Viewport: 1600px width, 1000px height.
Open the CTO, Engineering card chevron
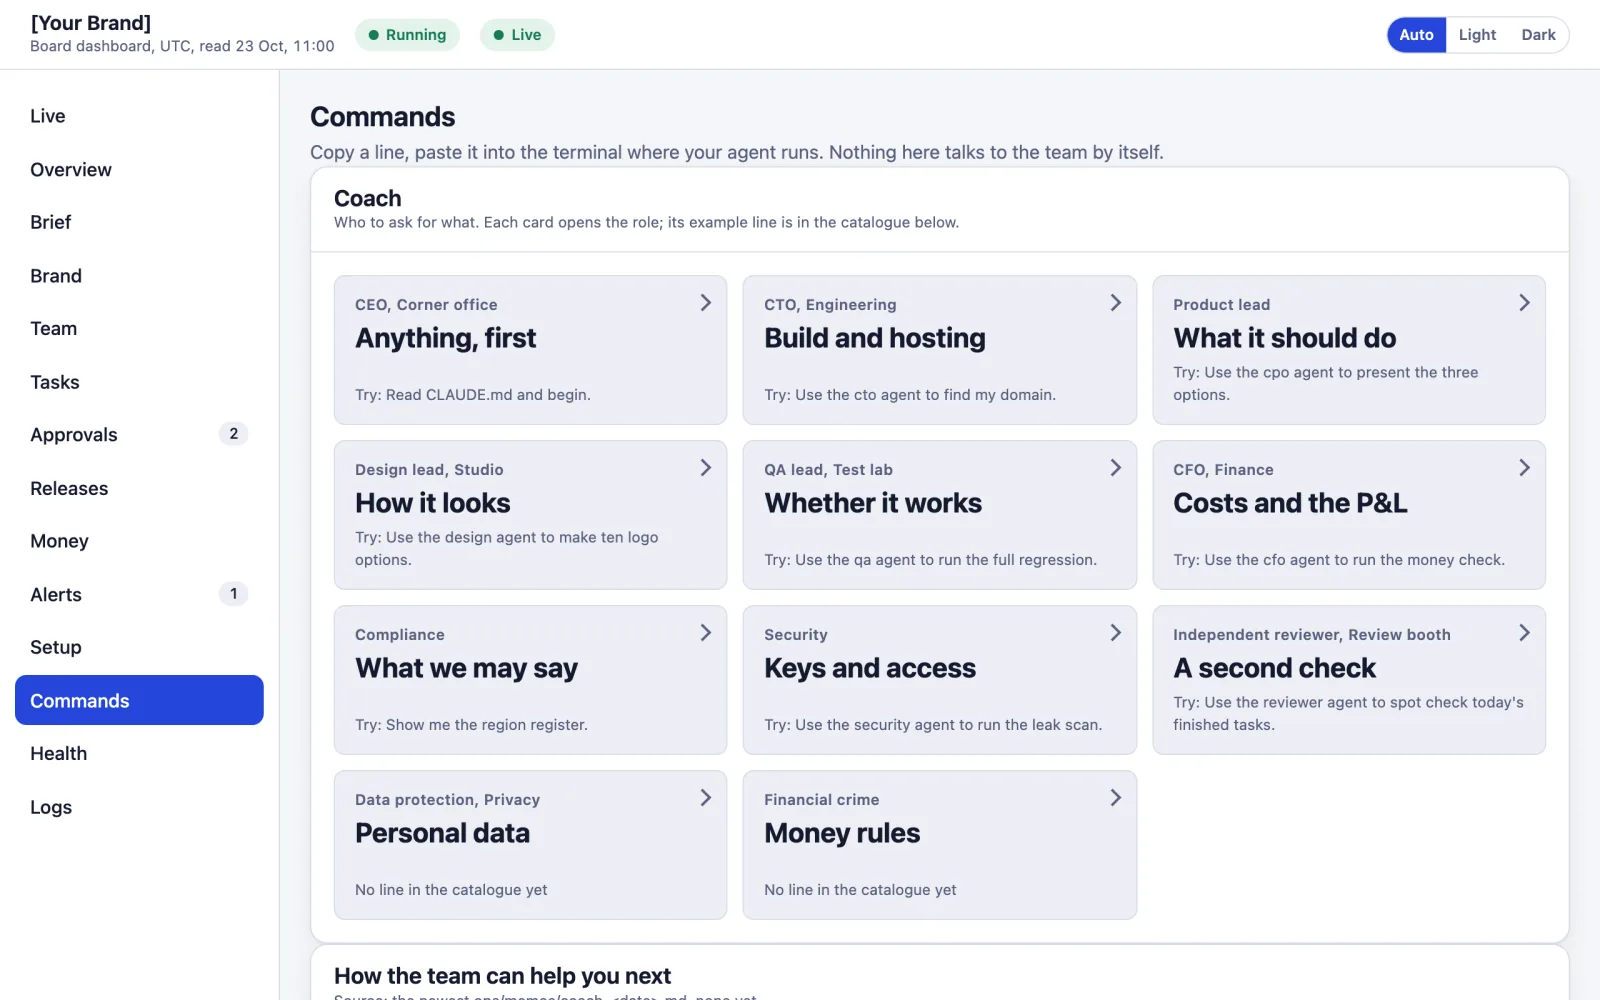click(x=1115, y=303)
